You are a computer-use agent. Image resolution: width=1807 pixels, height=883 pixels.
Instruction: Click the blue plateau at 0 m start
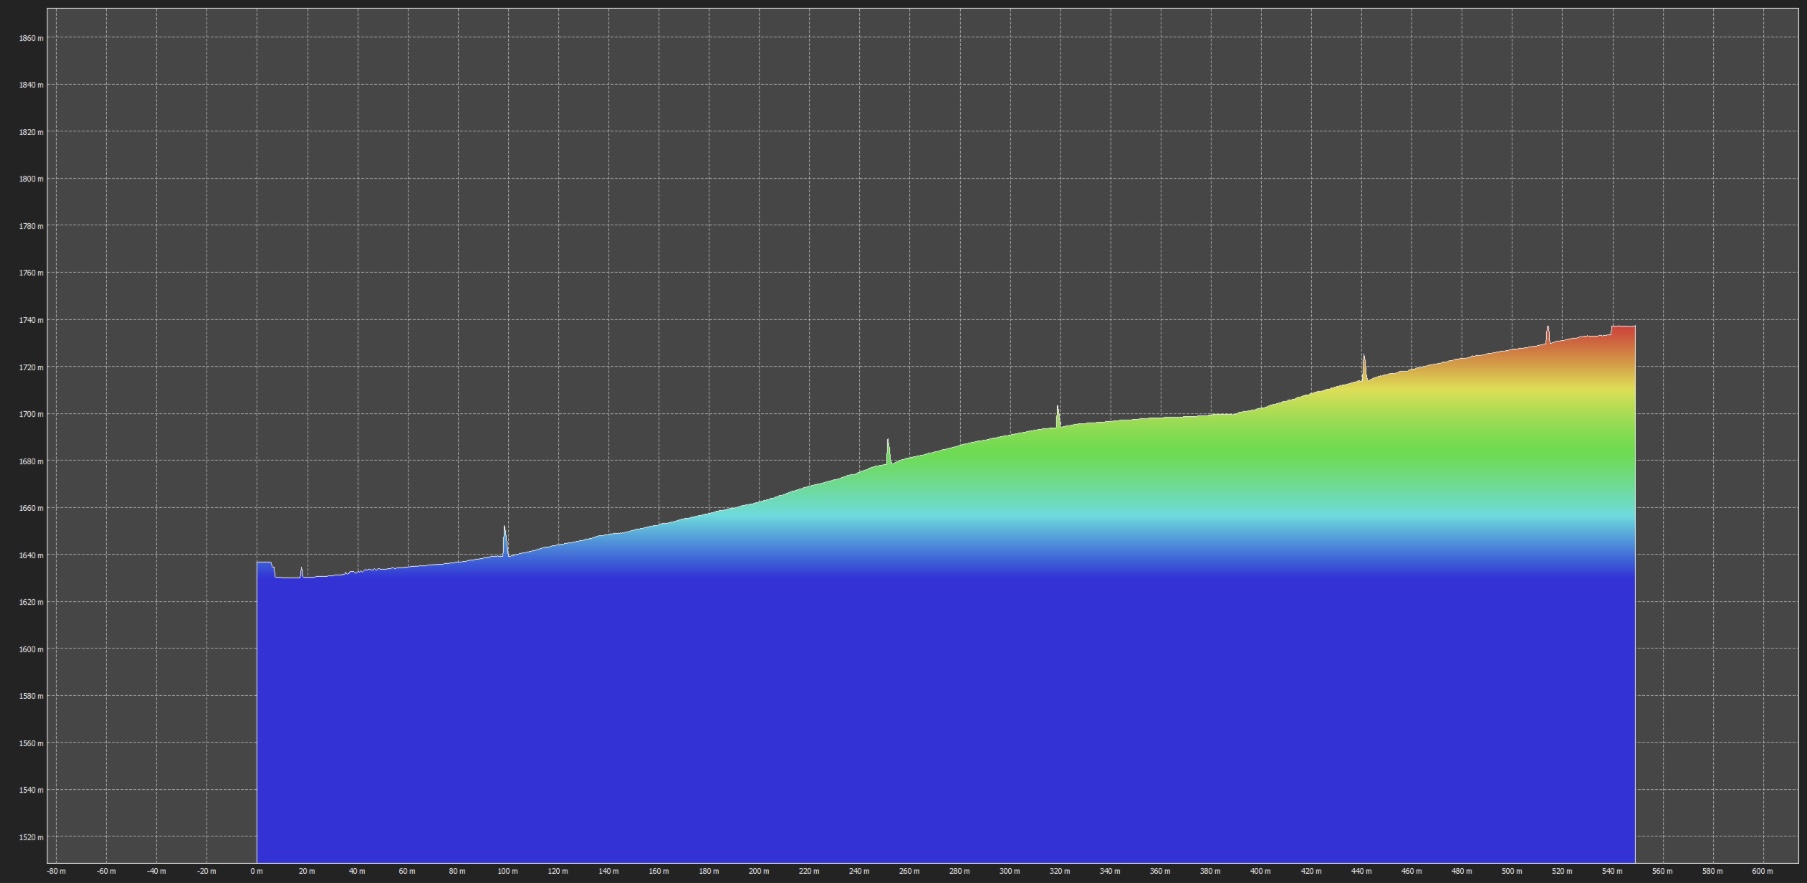pos(265,568)
